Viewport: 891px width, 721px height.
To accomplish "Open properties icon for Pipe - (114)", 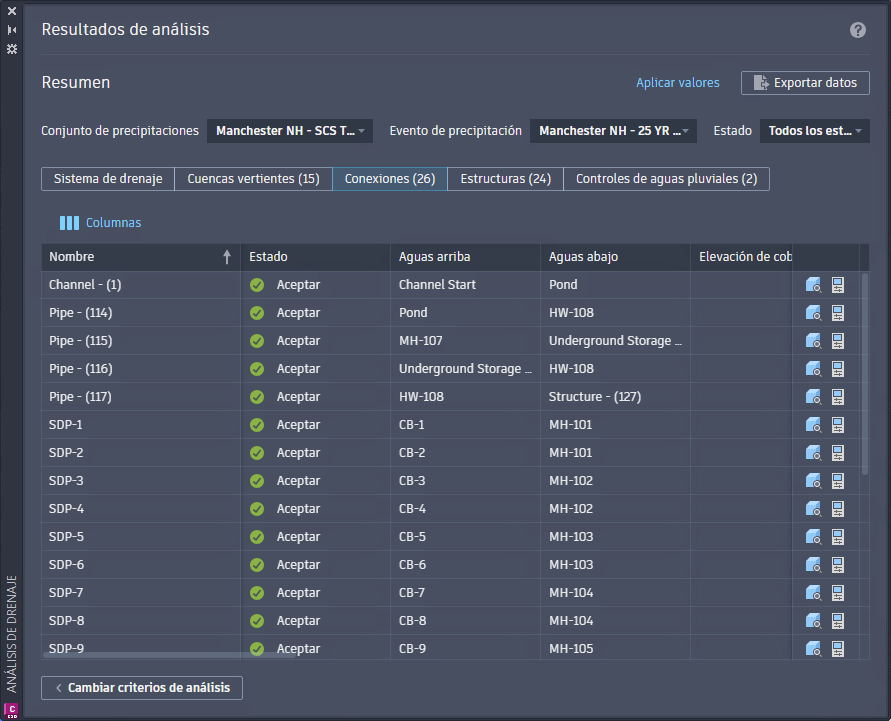I will 838,312.
